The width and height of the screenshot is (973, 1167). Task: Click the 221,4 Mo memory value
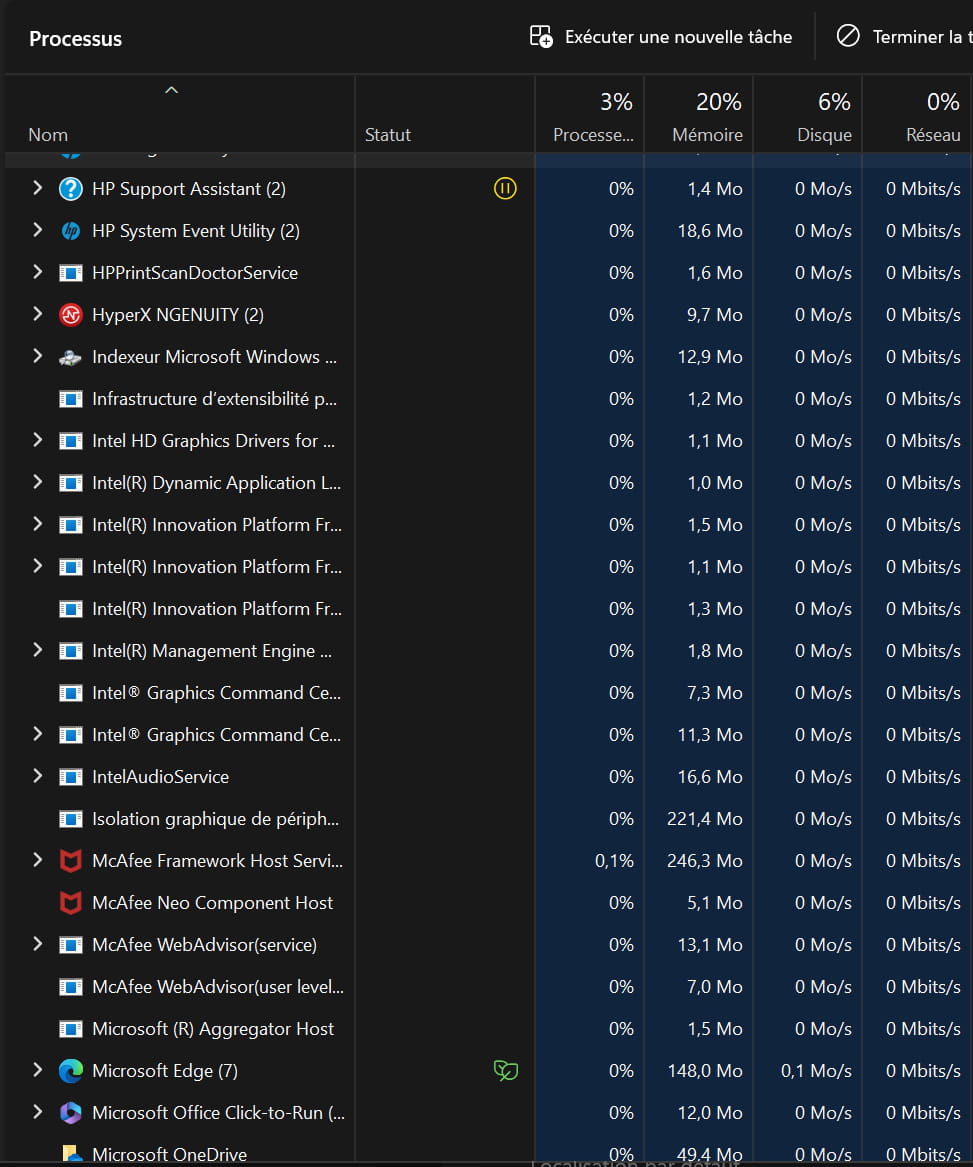(704, 819)
